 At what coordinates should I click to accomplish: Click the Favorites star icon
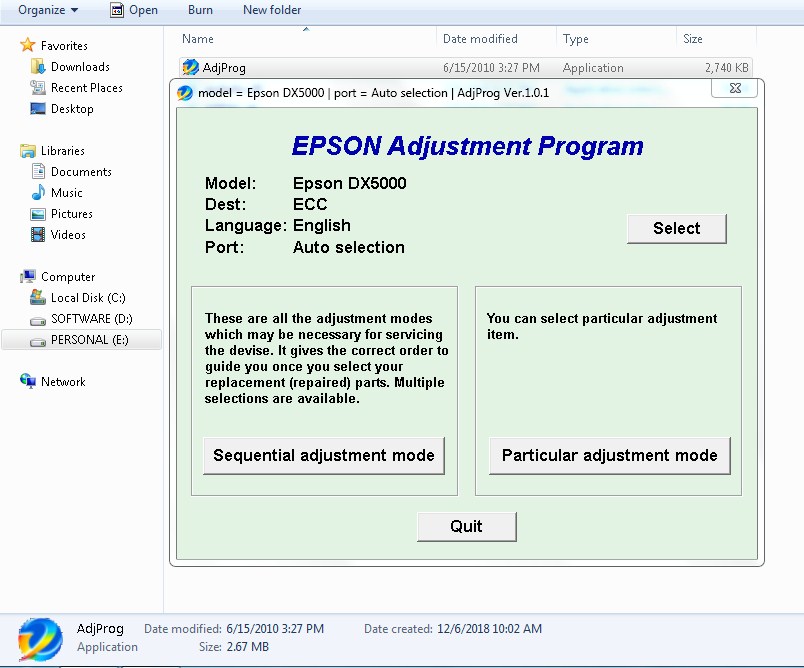coord(28,45)
